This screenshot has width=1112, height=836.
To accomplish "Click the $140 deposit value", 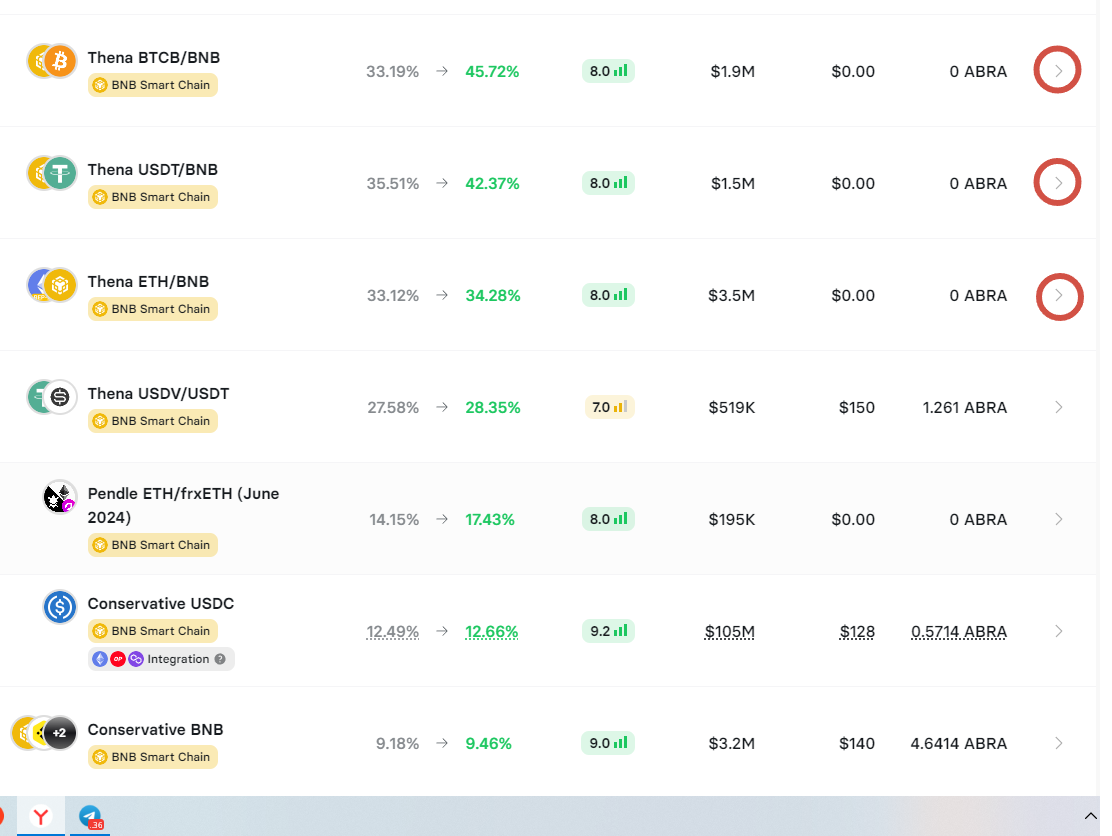I will click(x=857, y=744).
